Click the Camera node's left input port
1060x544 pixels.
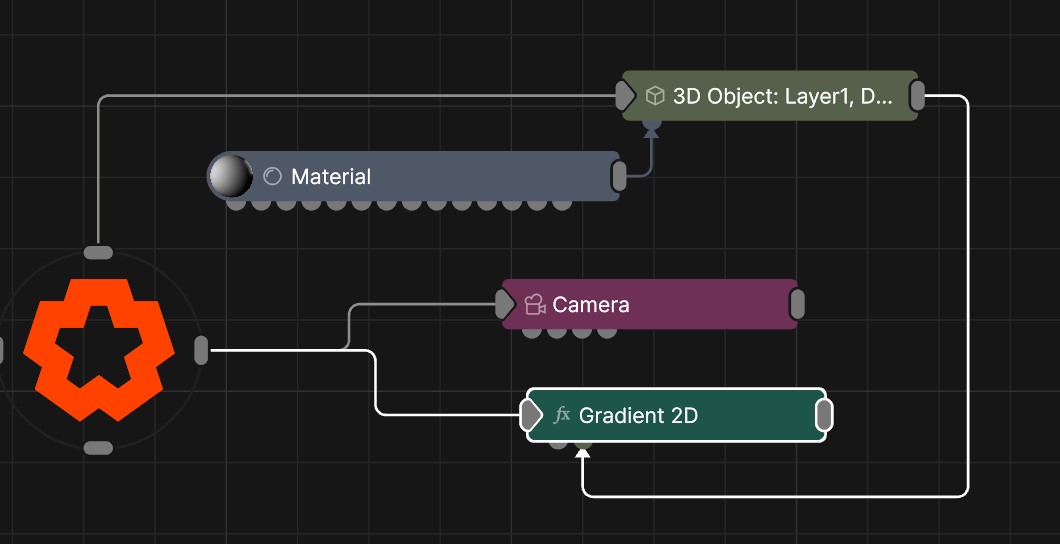tap(505, 304)
